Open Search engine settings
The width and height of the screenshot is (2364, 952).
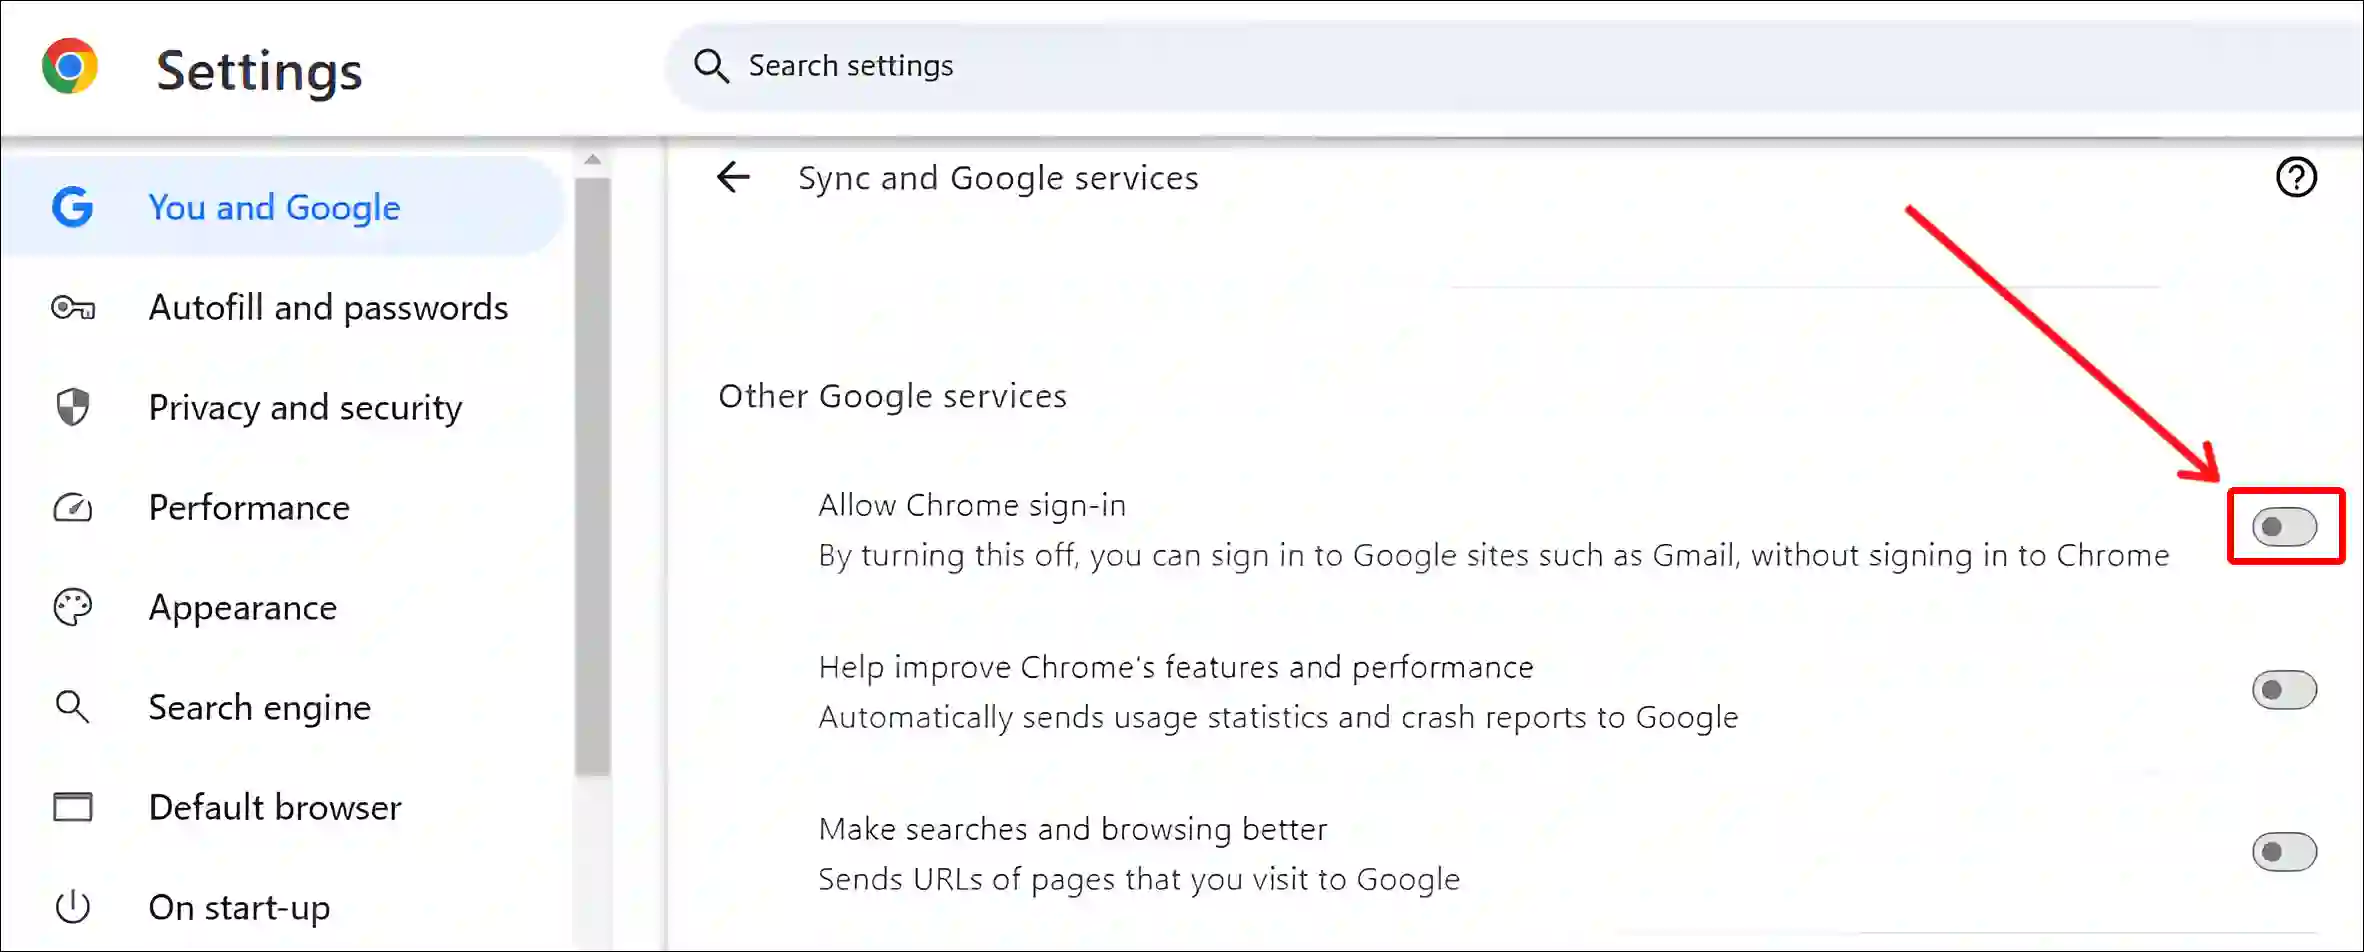coord(259,708)
